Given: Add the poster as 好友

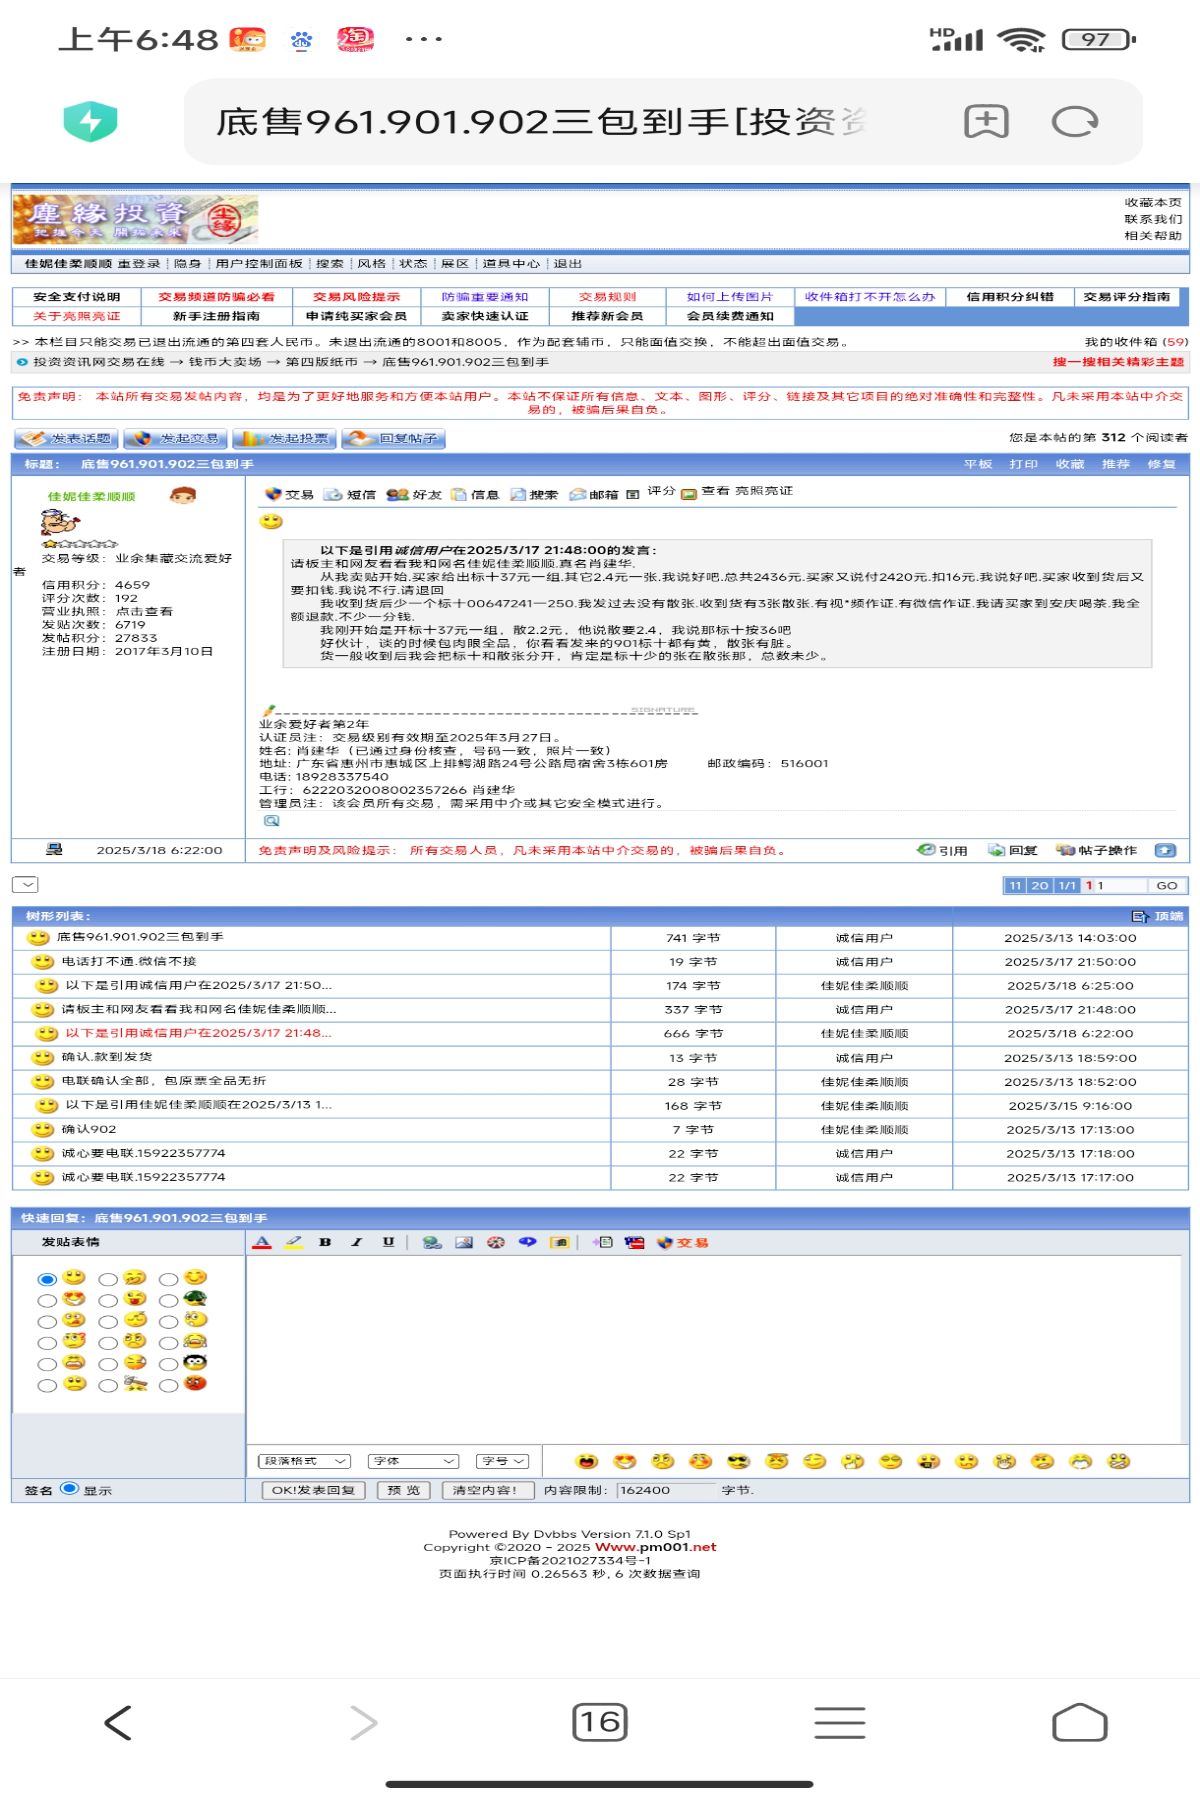Looking at the screenshot, I should click(414, 494).
